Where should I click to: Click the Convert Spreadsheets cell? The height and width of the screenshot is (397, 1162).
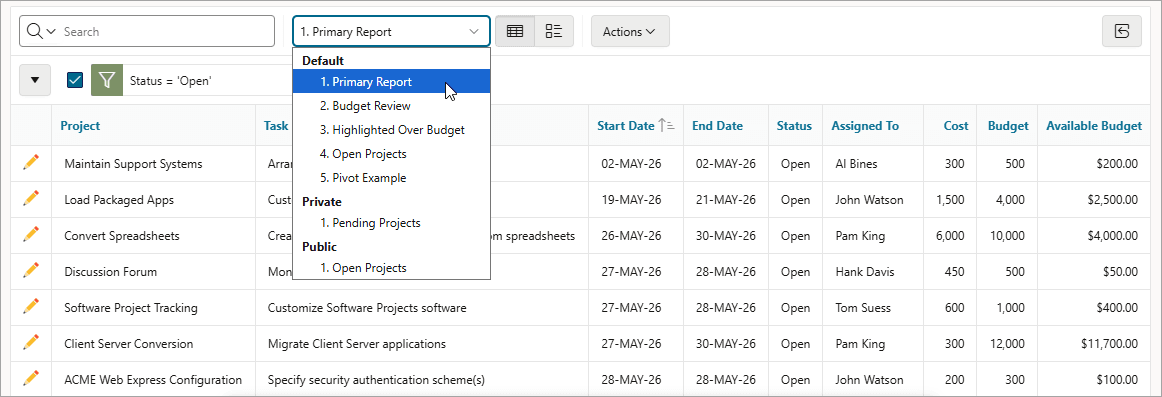click(x=153, y=236)
